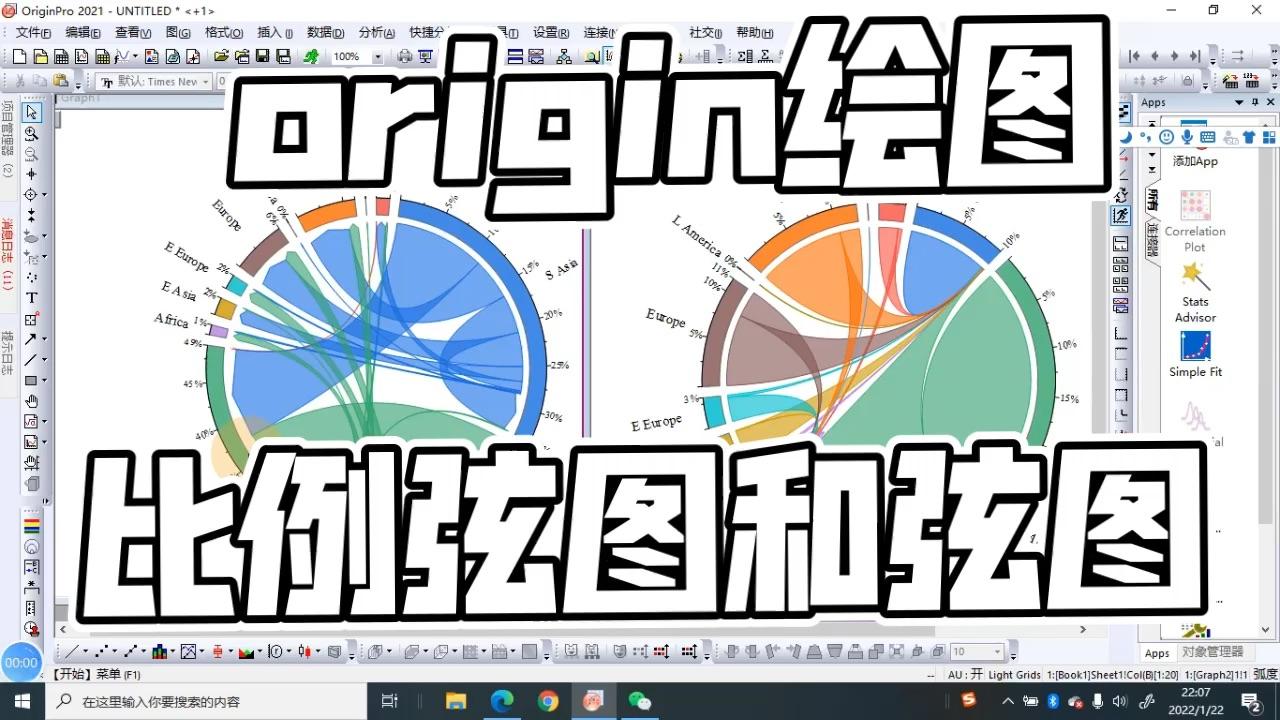The image size is (1280, 720).
Task: Click the Paste clipboard icon
Action: [61, 81]
